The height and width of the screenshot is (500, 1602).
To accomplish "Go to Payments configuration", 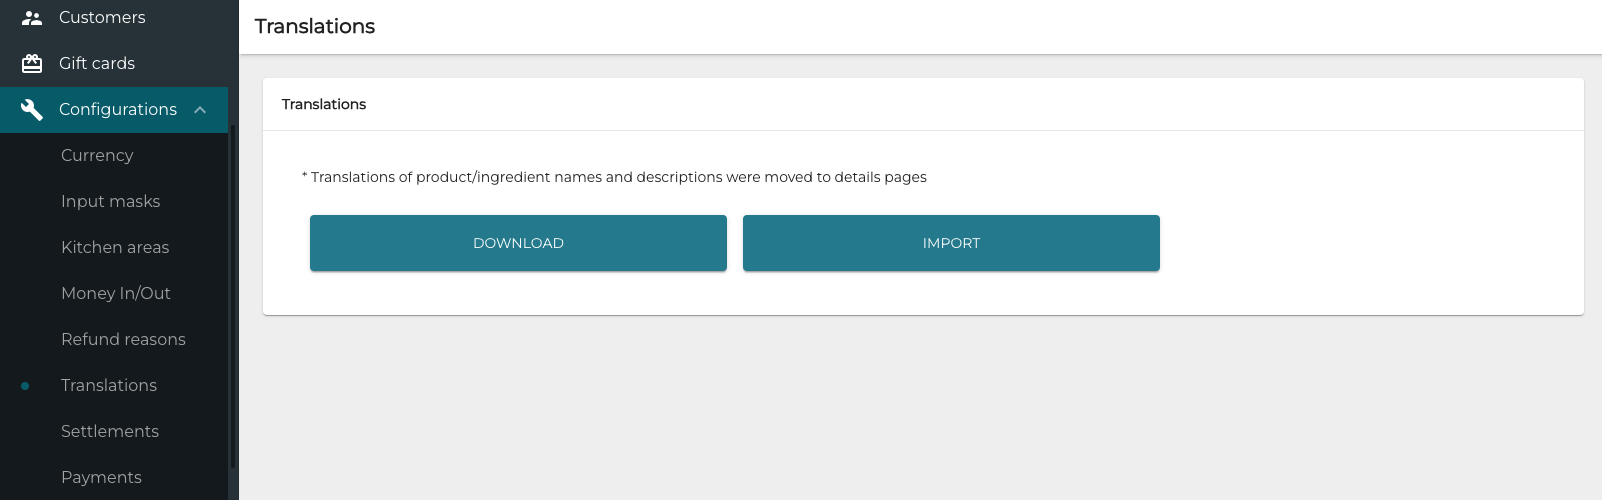I will pos(101,478).
